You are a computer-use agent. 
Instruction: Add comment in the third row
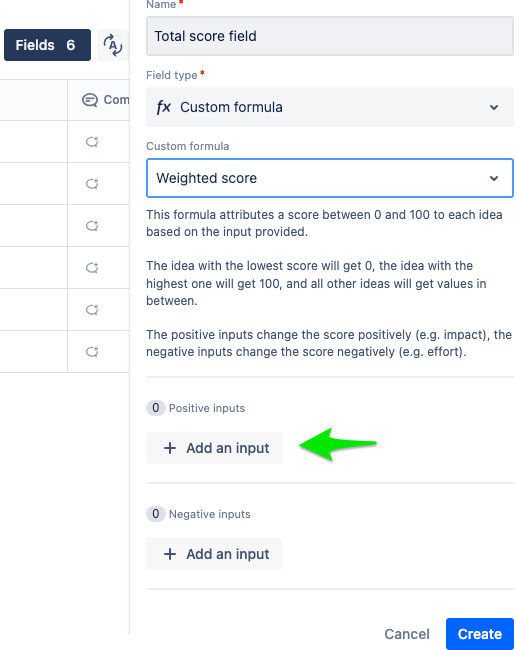tap(92, 226)
